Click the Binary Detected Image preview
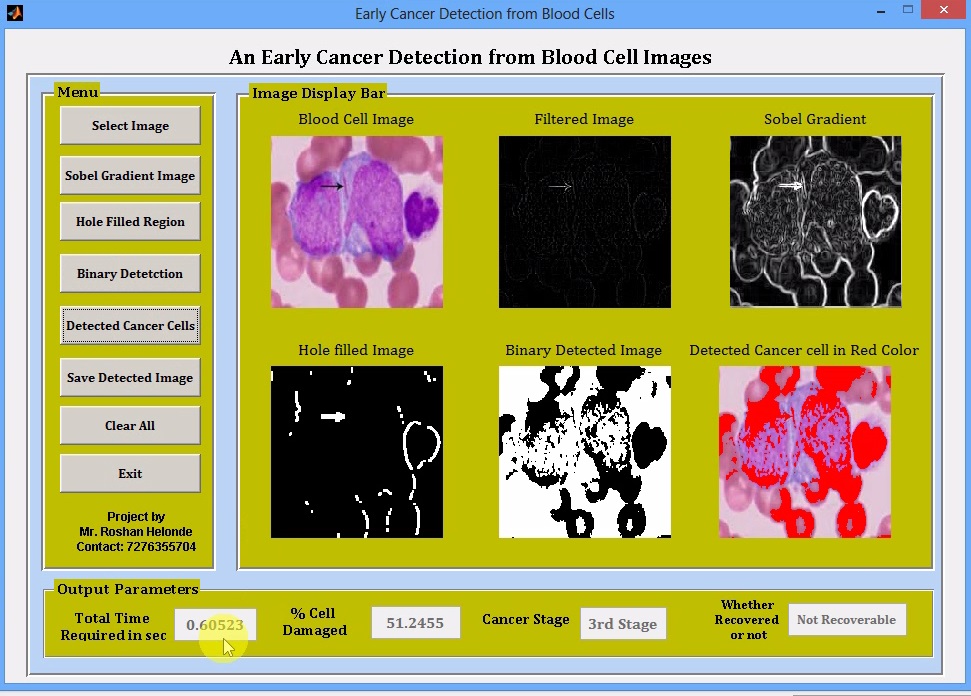 tap(584, 452)
